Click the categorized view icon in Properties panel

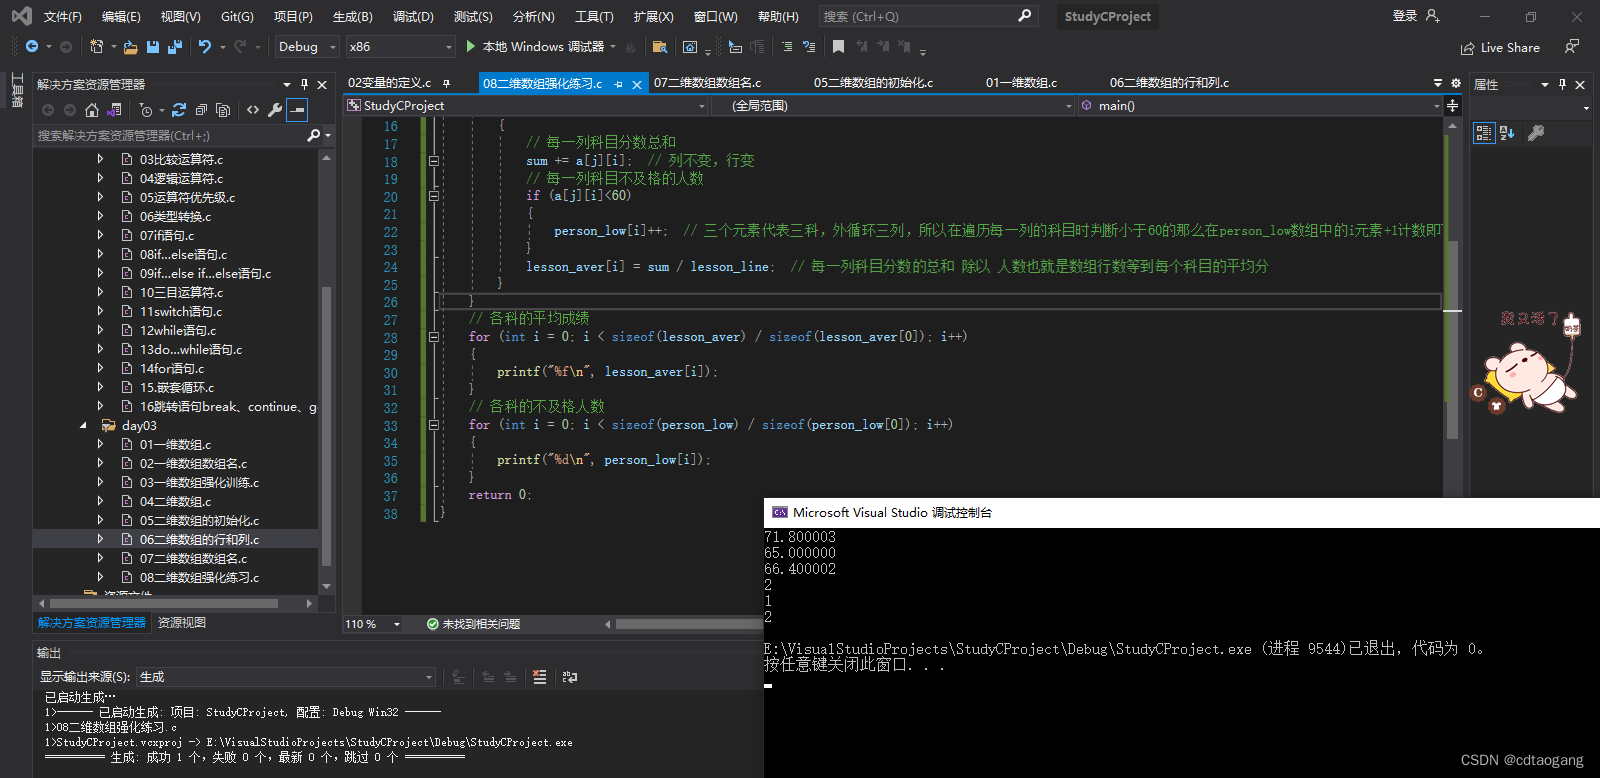(1484, 133)
